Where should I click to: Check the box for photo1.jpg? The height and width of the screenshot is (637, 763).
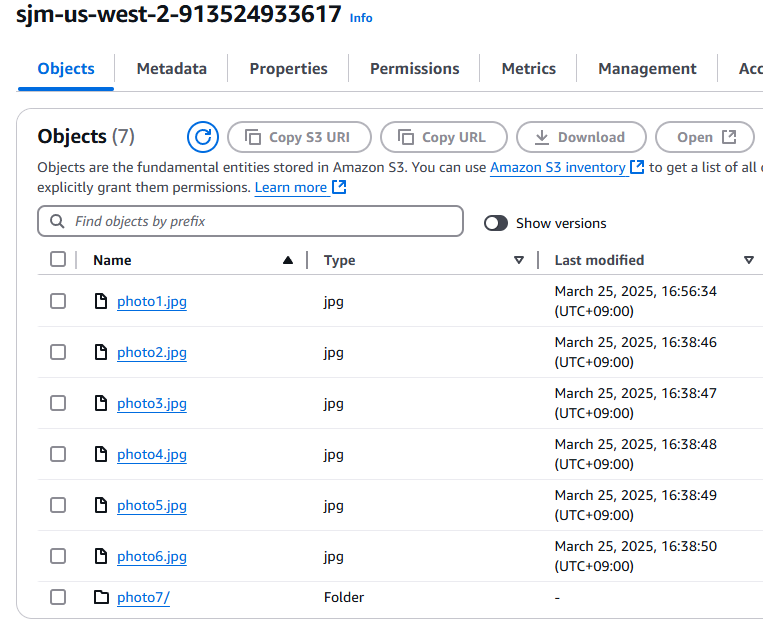pyautogui.click(x=58, y=301)
